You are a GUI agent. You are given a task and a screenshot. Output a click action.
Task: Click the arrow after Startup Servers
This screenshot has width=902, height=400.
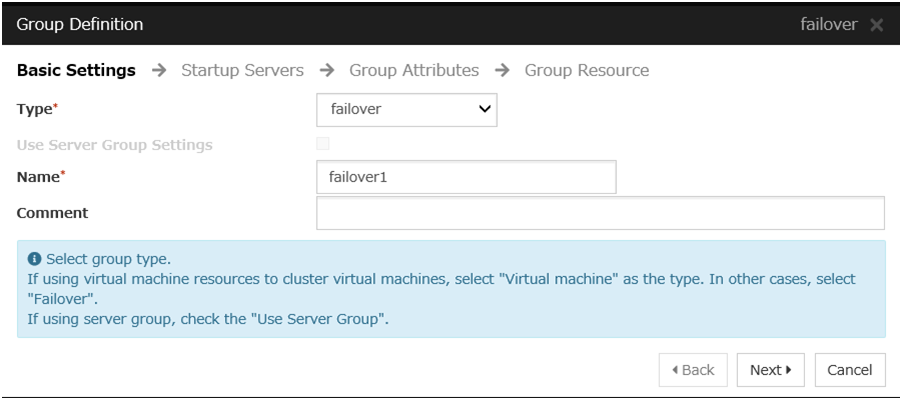click(326, 71)
